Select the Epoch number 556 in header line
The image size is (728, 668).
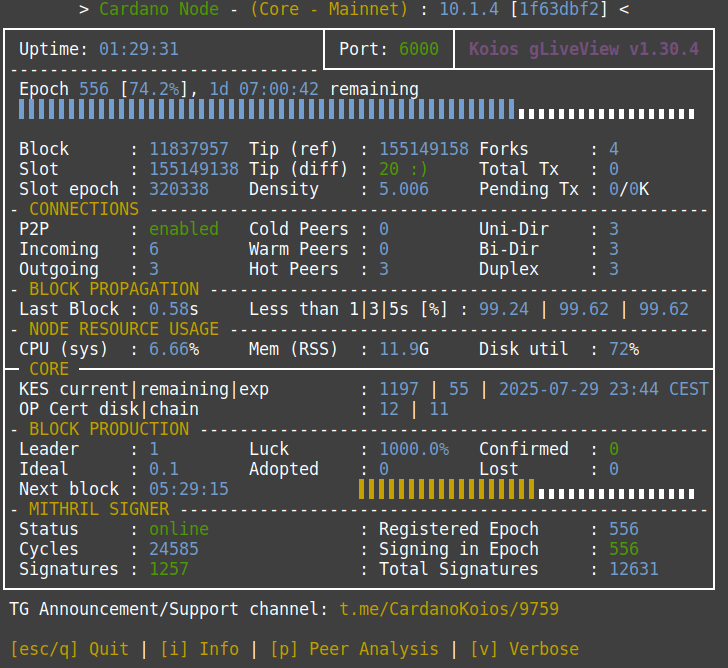click(x=94, y=89)
